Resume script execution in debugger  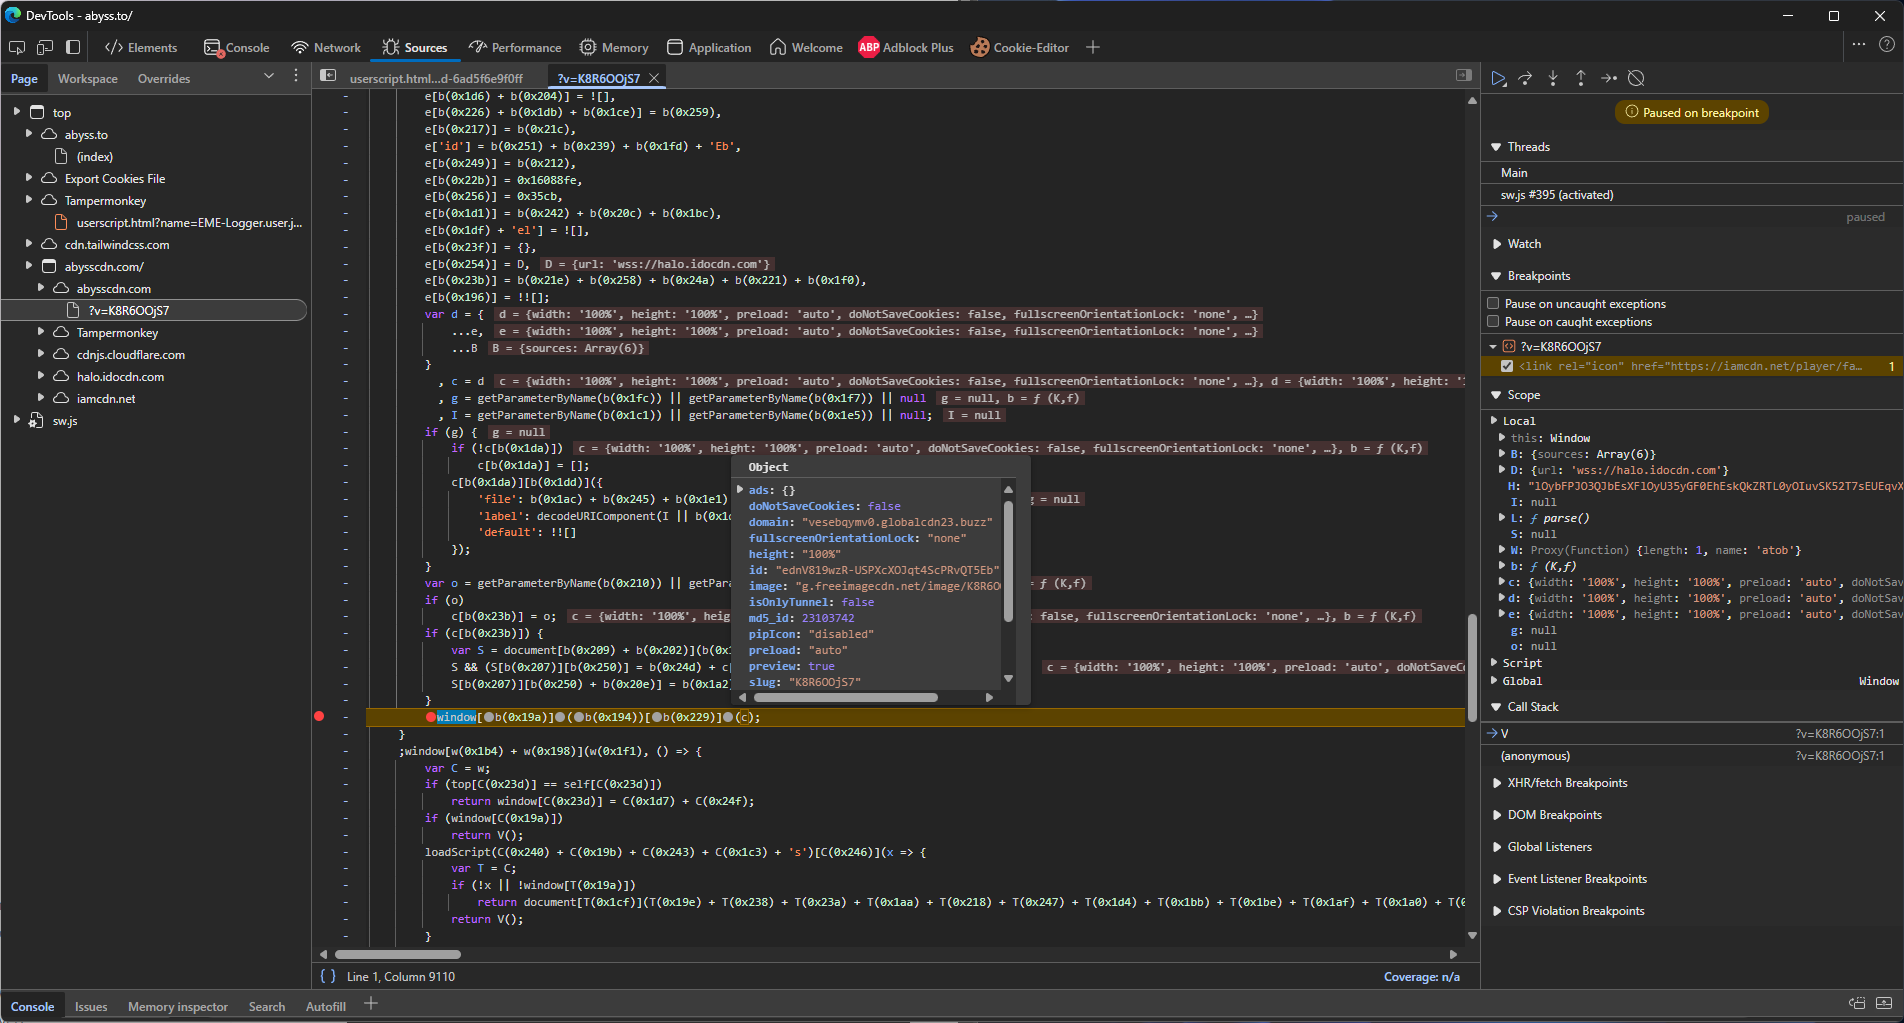tap(1498, 78)
